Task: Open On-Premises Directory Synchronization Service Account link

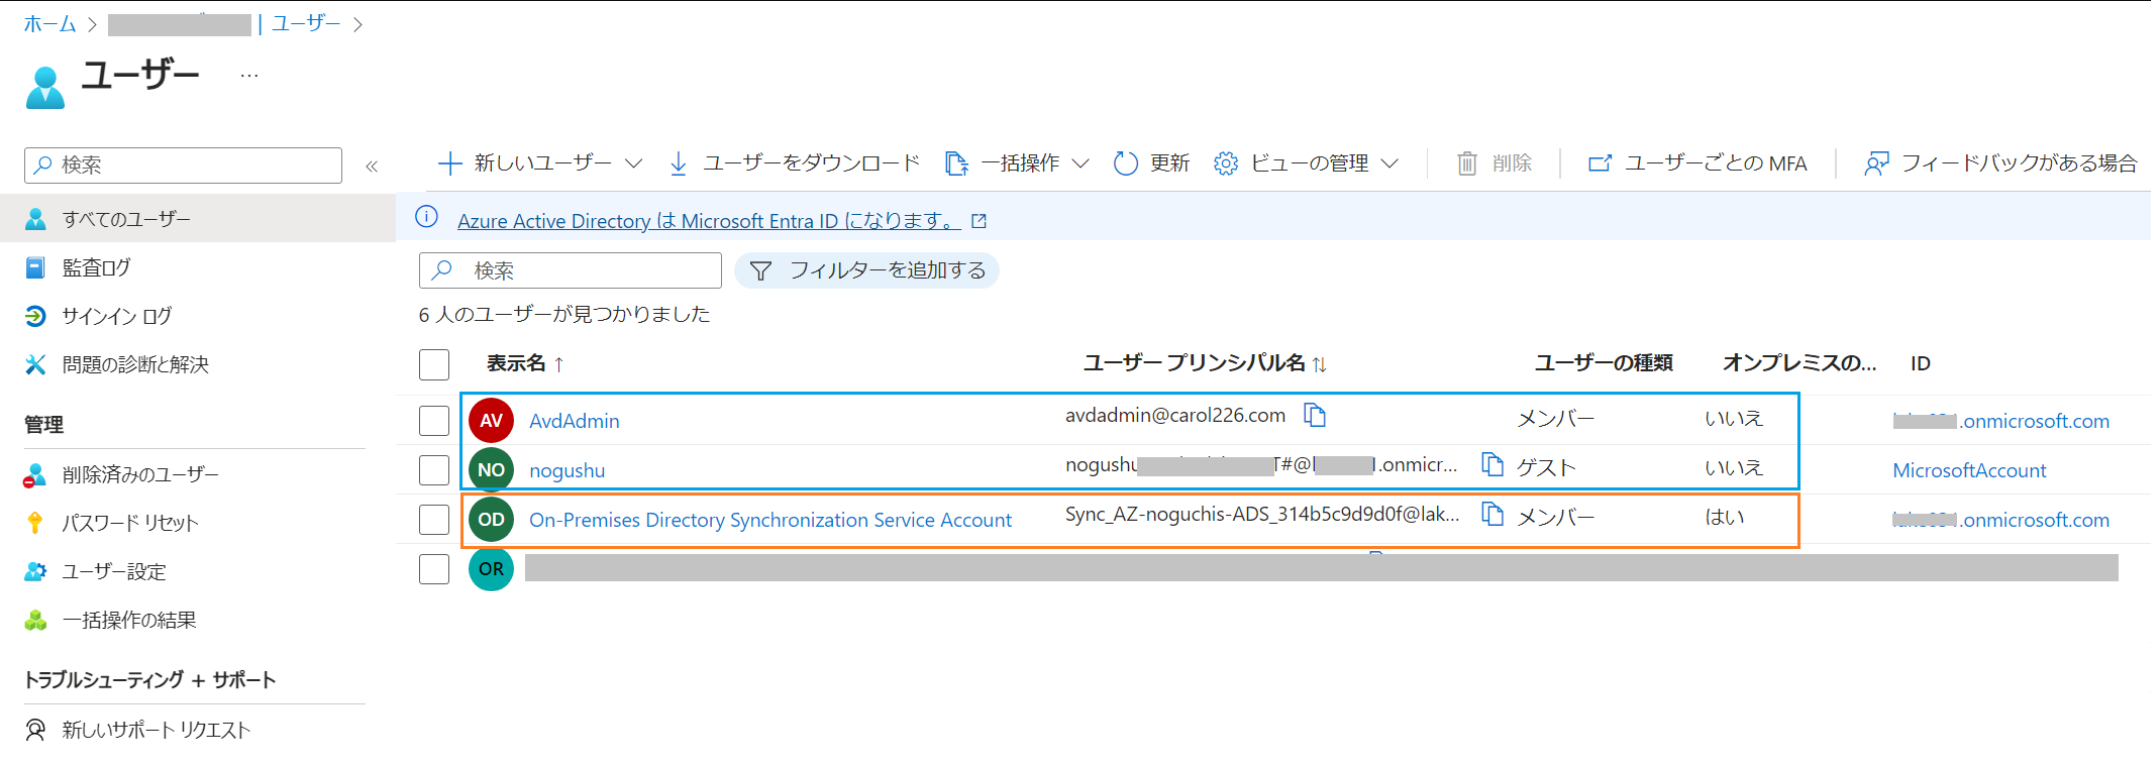Action: pos(770,520)
